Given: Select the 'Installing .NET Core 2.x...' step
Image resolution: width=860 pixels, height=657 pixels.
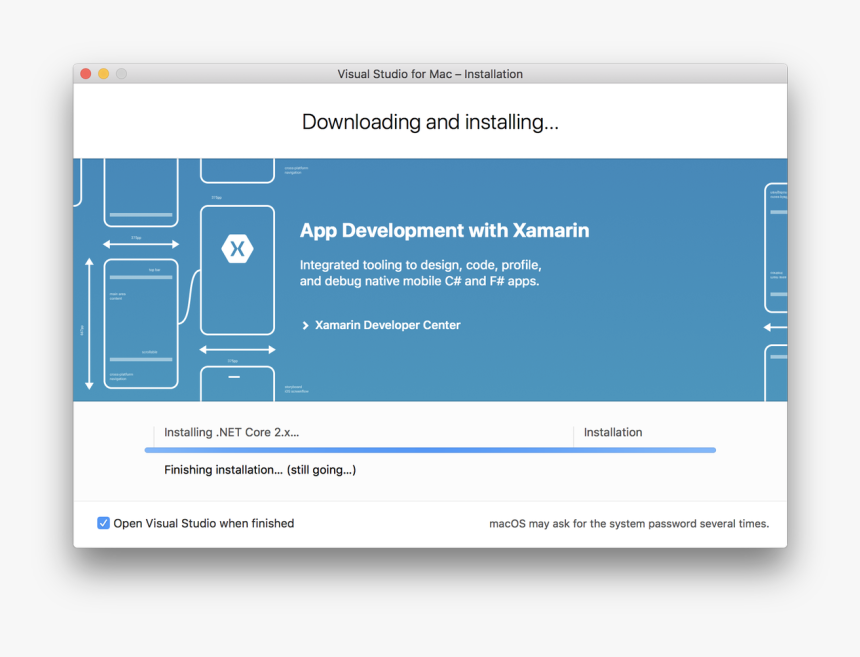Looking at the screenshot, I should tap(231, 433).
